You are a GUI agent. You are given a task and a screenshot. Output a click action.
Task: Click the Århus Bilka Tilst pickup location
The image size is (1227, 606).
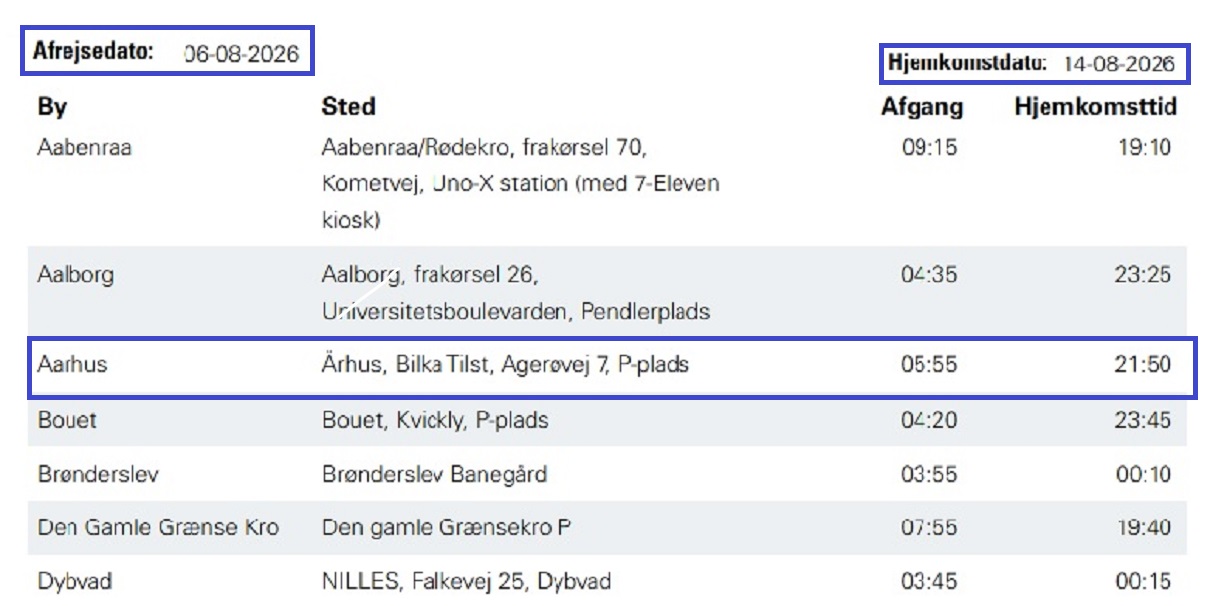[x=504, y=365]
